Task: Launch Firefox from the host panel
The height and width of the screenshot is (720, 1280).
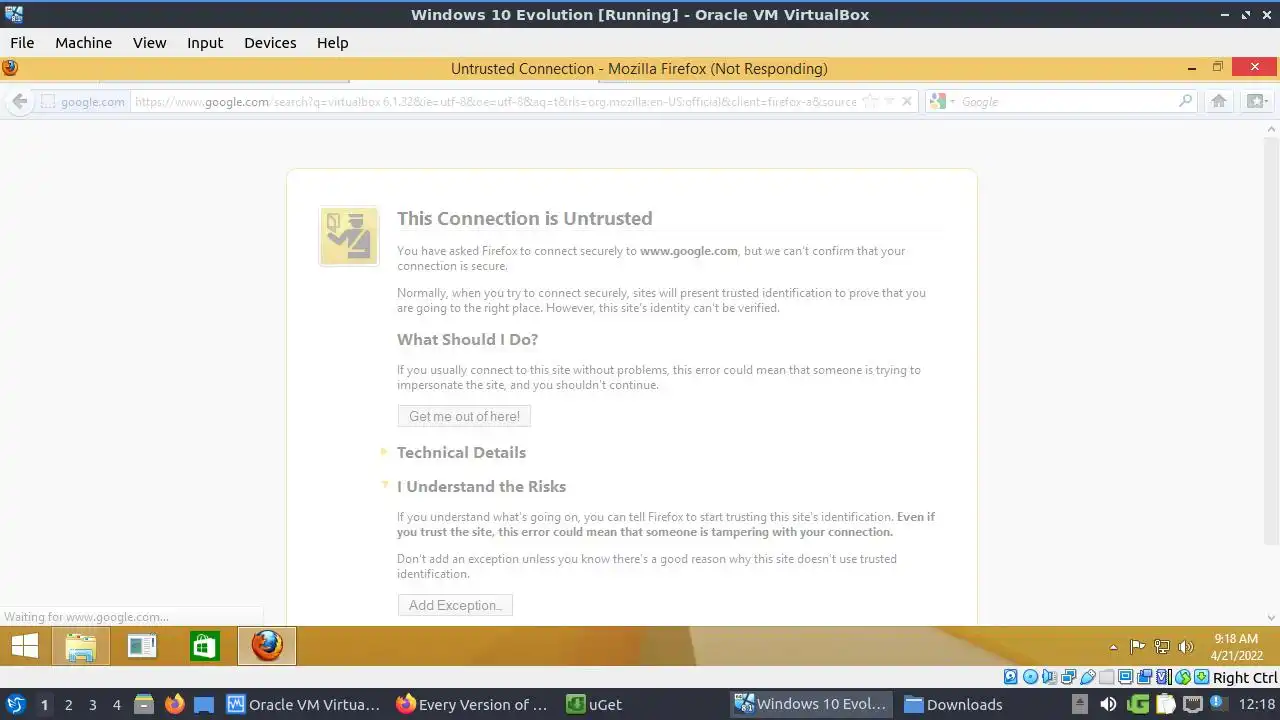Action: [175, 705]
